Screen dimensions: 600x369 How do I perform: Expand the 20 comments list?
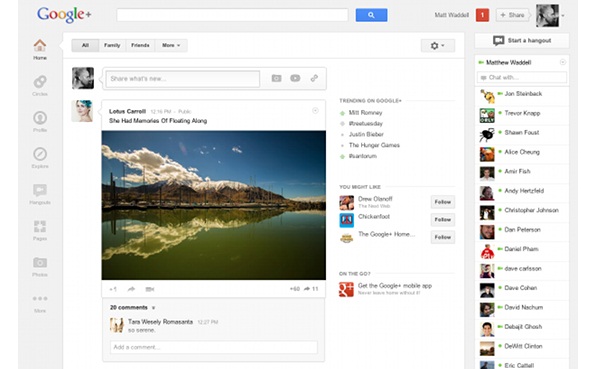click(132, 307)
